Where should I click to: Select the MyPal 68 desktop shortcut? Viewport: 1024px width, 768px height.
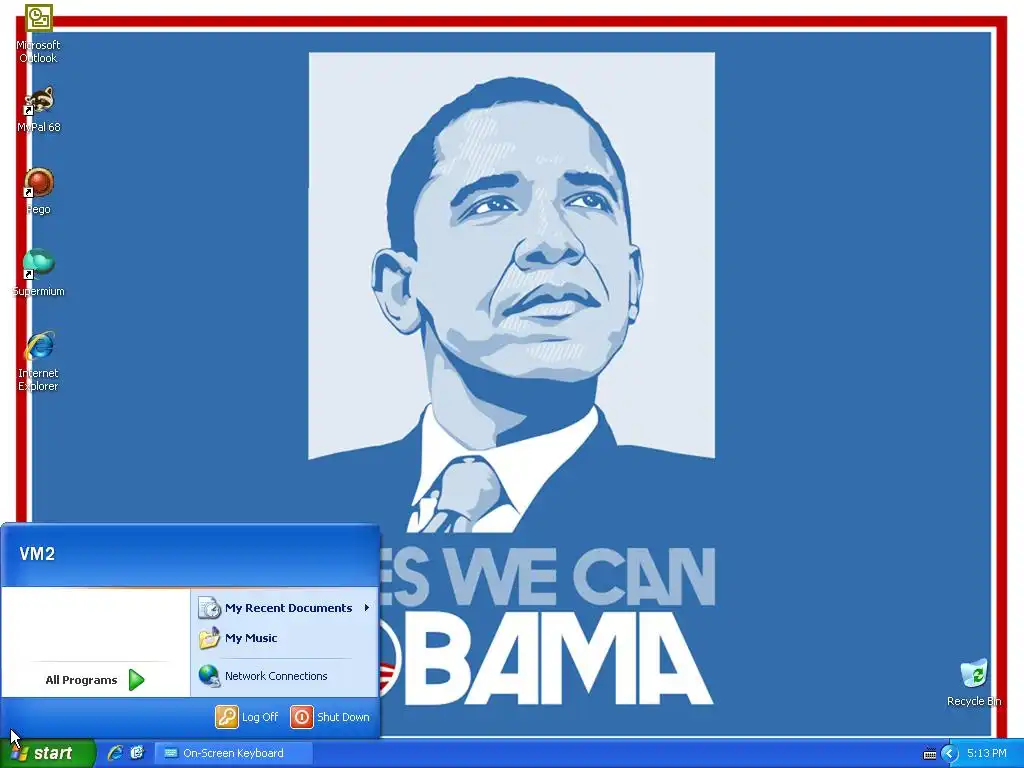click(x=39, y=109)
